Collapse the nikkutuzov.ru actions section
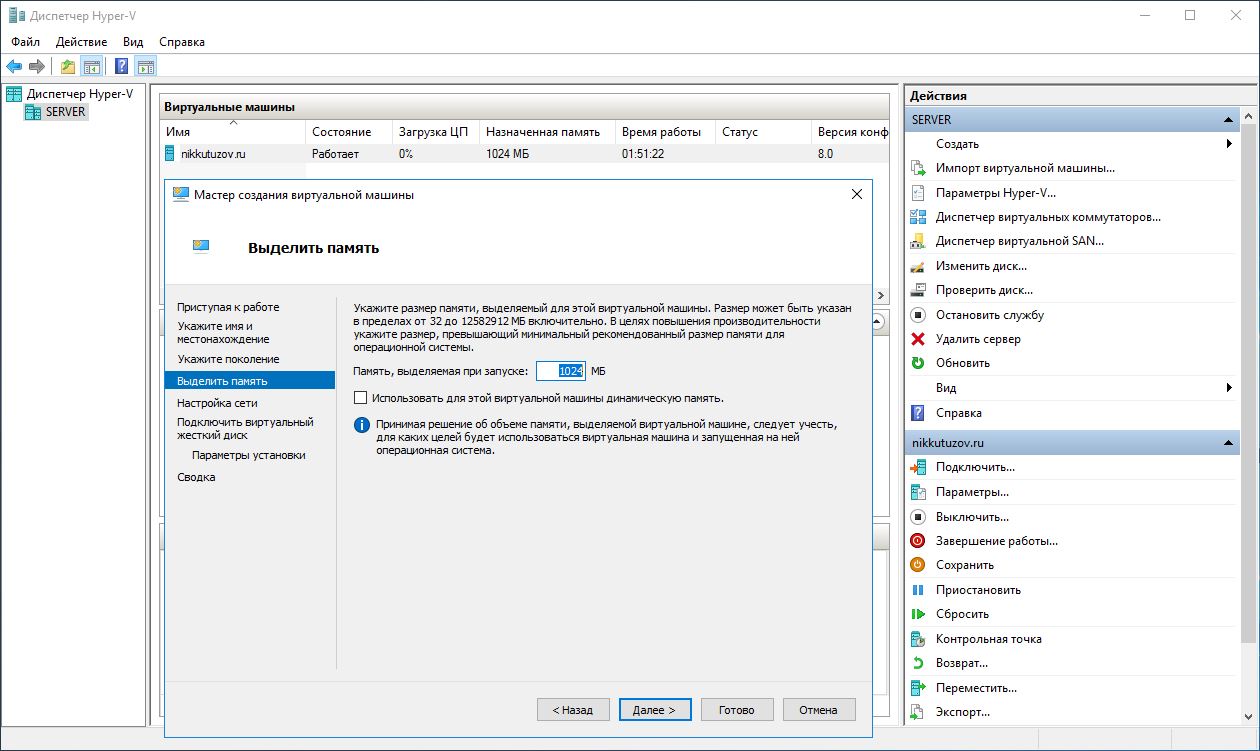The height and width of the screenshot is (751, 1260). (x=1228, y=443)
